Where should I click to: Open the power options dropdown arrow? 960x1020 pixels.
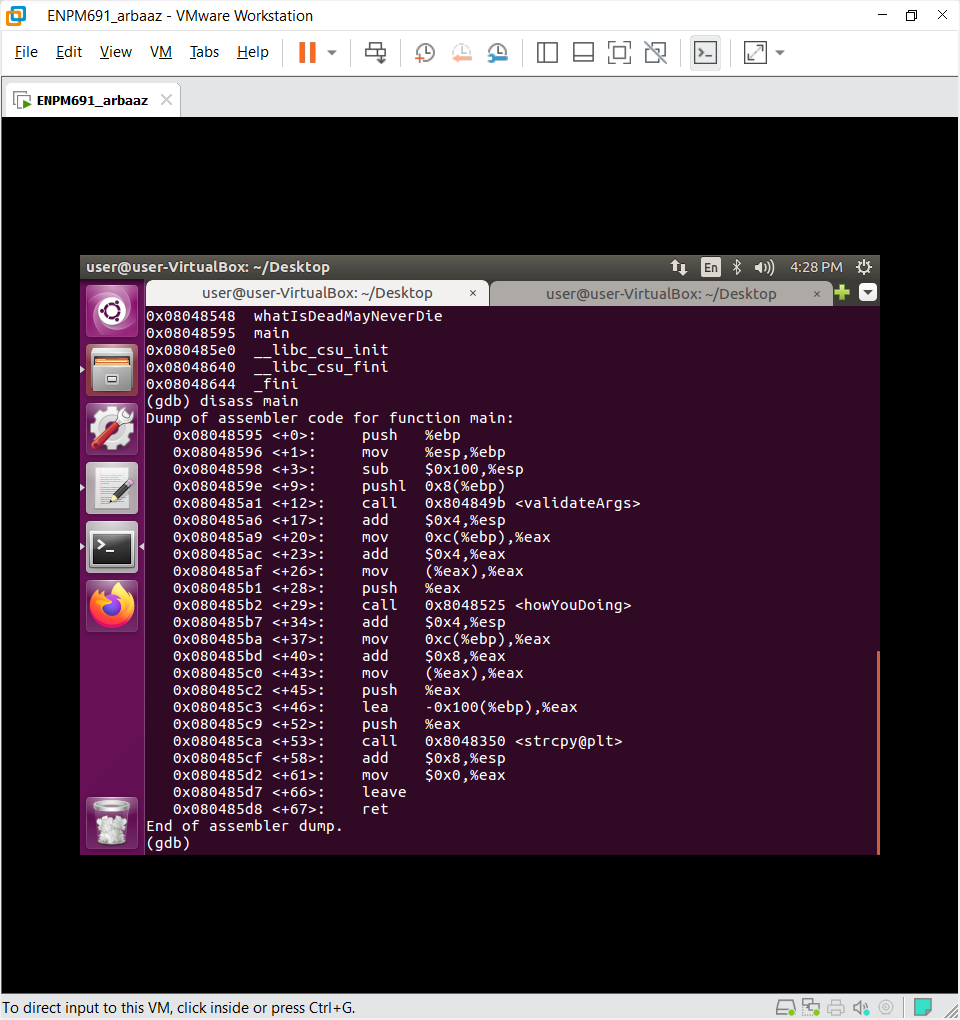[332, 53]
